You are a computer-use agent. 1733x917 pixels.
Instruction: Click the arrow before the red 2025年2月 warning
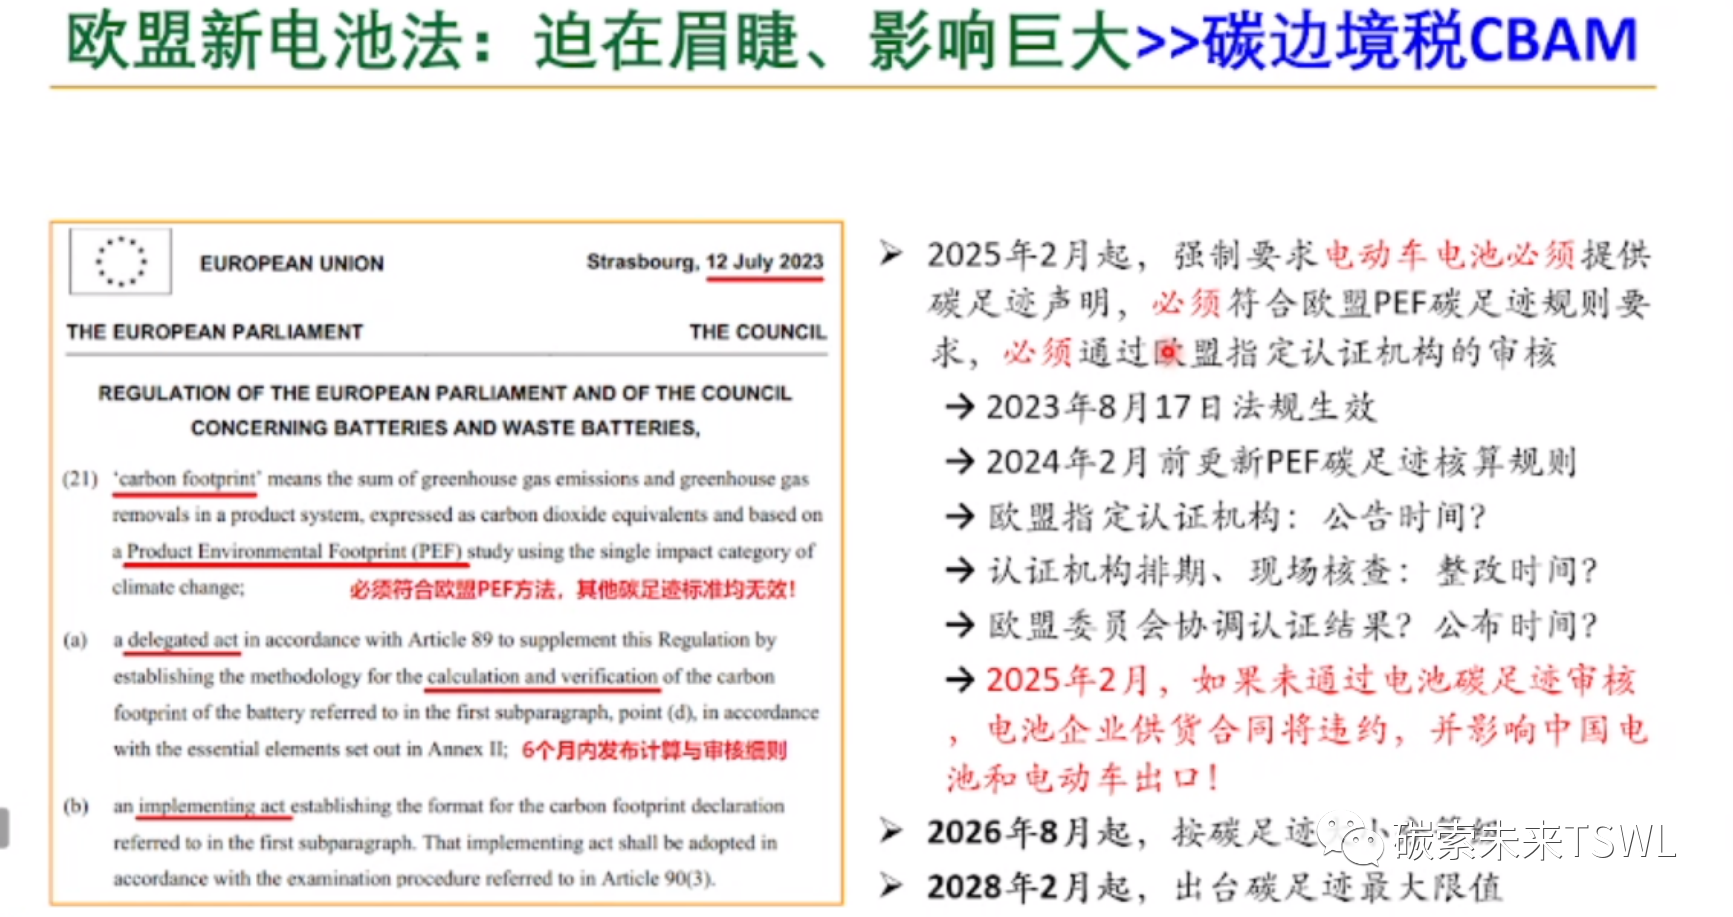click(960, 680)
